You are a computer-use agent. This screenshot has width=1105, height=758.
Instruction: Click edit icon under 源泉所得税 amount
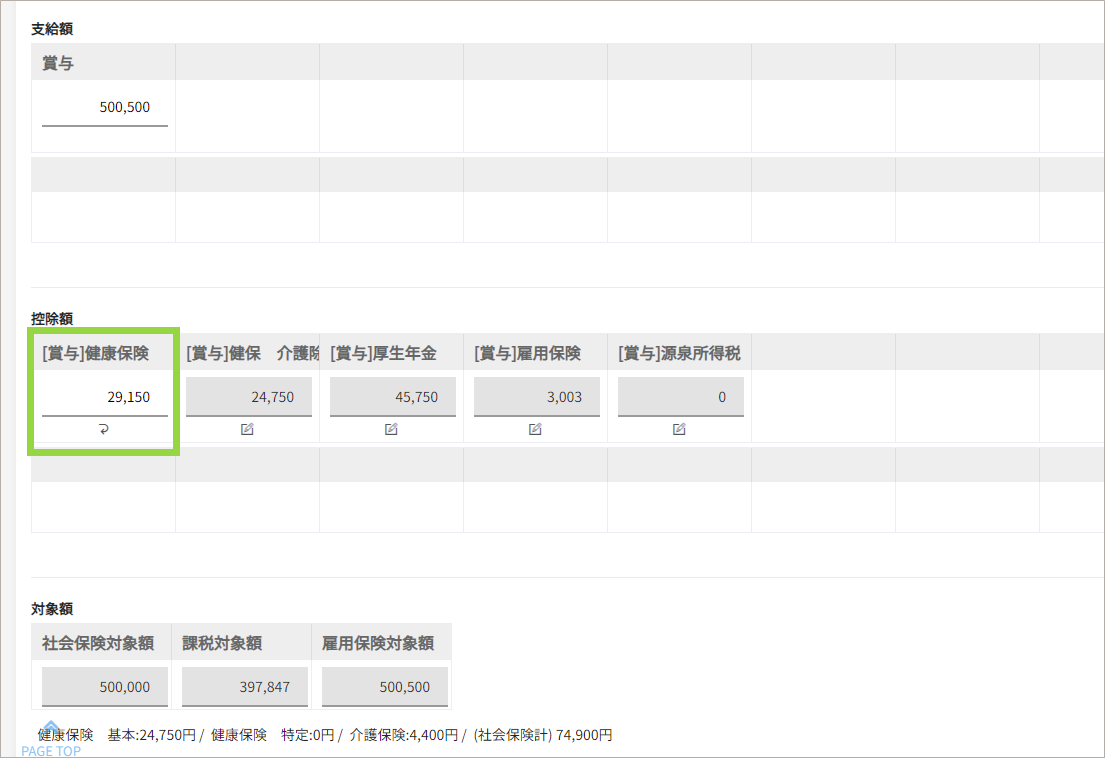tap(680, 429)
